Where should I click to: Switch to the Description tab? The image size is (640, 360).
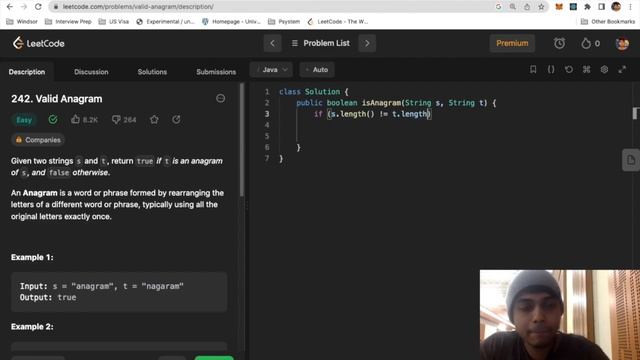pos(27,72)
